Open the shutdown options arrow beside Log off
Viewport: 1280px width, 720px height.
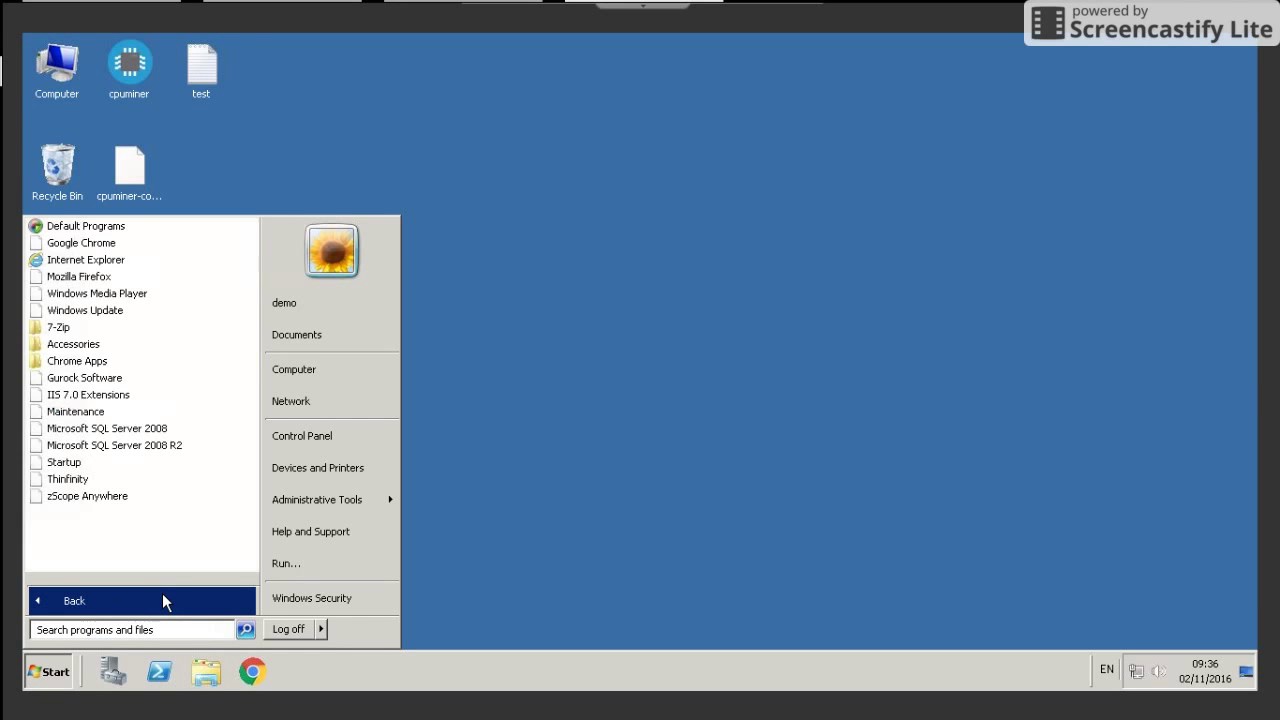(321, 629)
